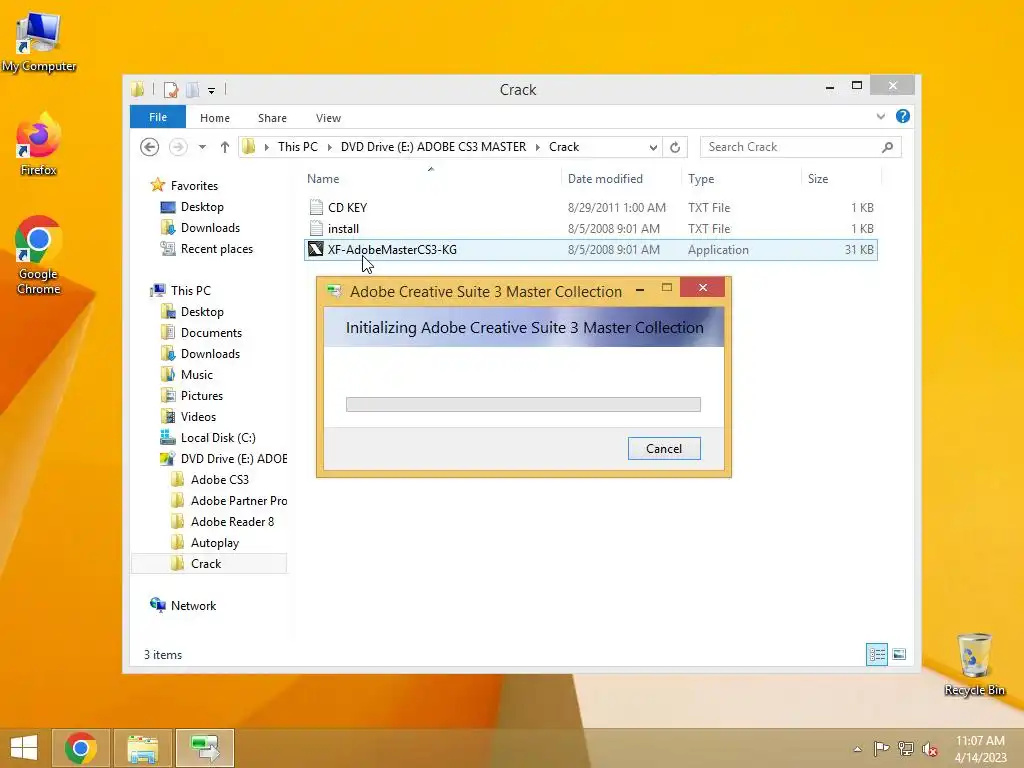
Task: Switch to File Explorer in the taskbar
Action: (x=143, y=748)
